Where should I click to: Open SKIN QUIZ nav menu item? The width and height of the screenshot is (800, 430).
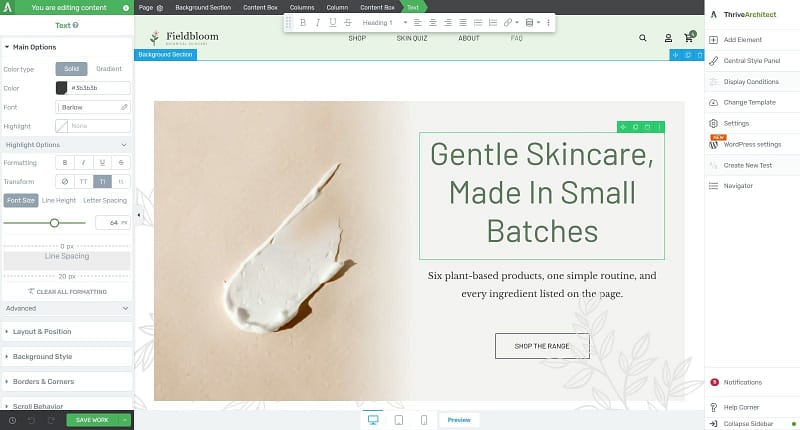point(412,38)
